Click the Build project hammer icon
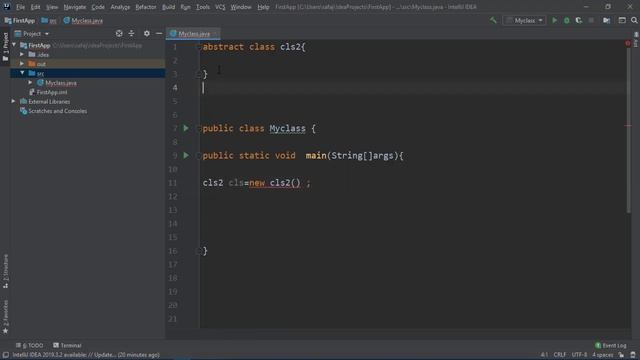Screen dimensions: 640x360 tap(493, 20)
